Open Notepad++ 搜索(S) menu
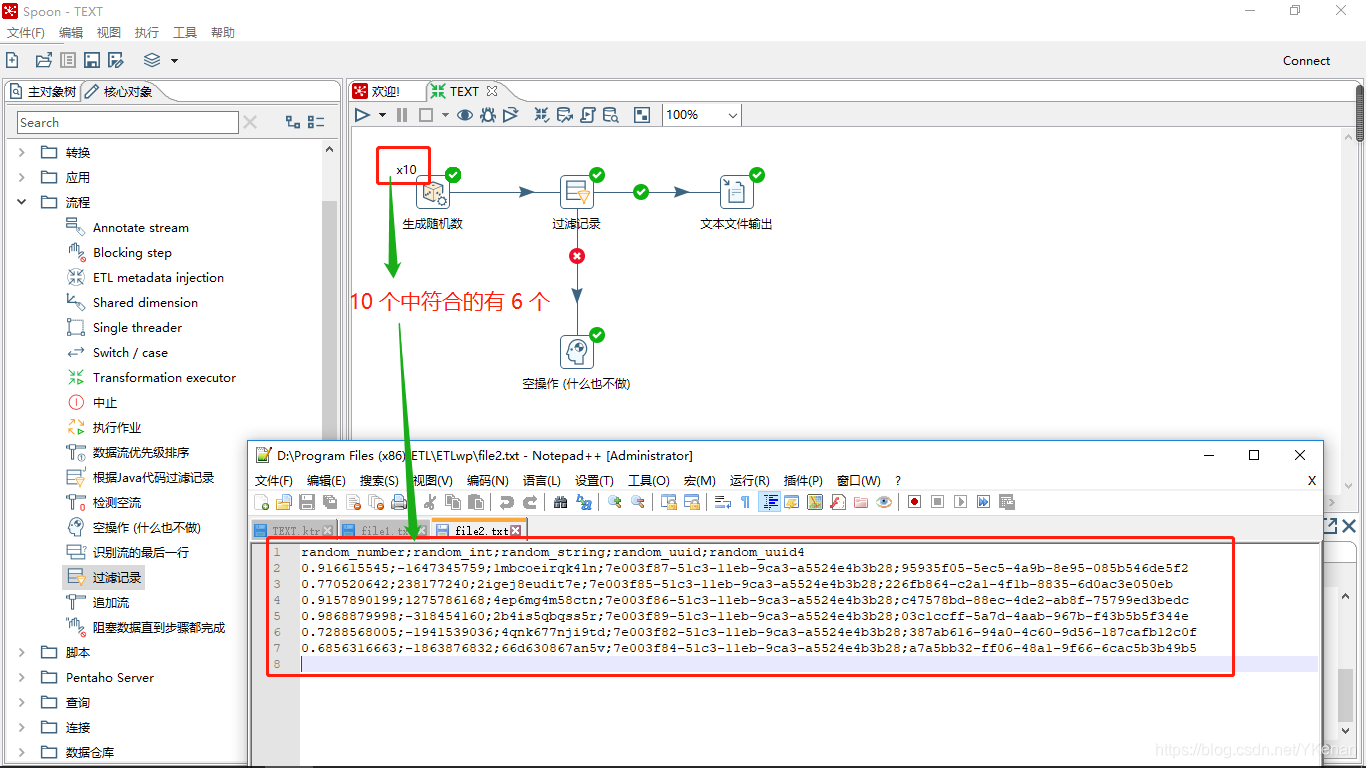Viewport: 1366px width, 768px height. pos(379,481)
